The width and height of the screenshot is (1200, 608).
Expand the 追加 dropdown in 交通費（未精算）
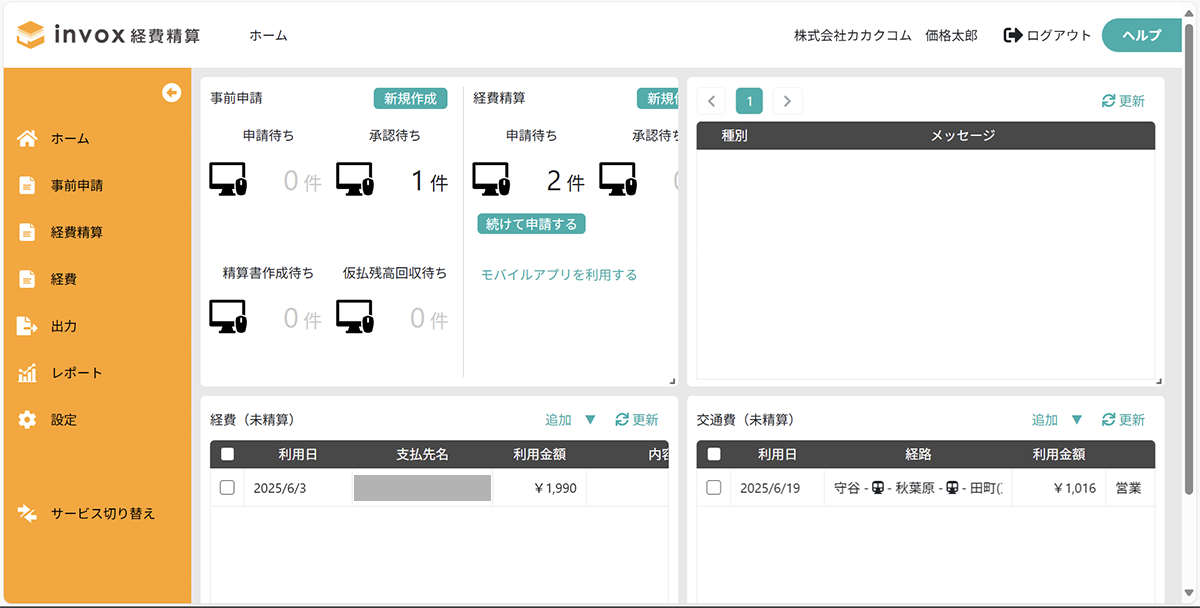pos(1076,420)
